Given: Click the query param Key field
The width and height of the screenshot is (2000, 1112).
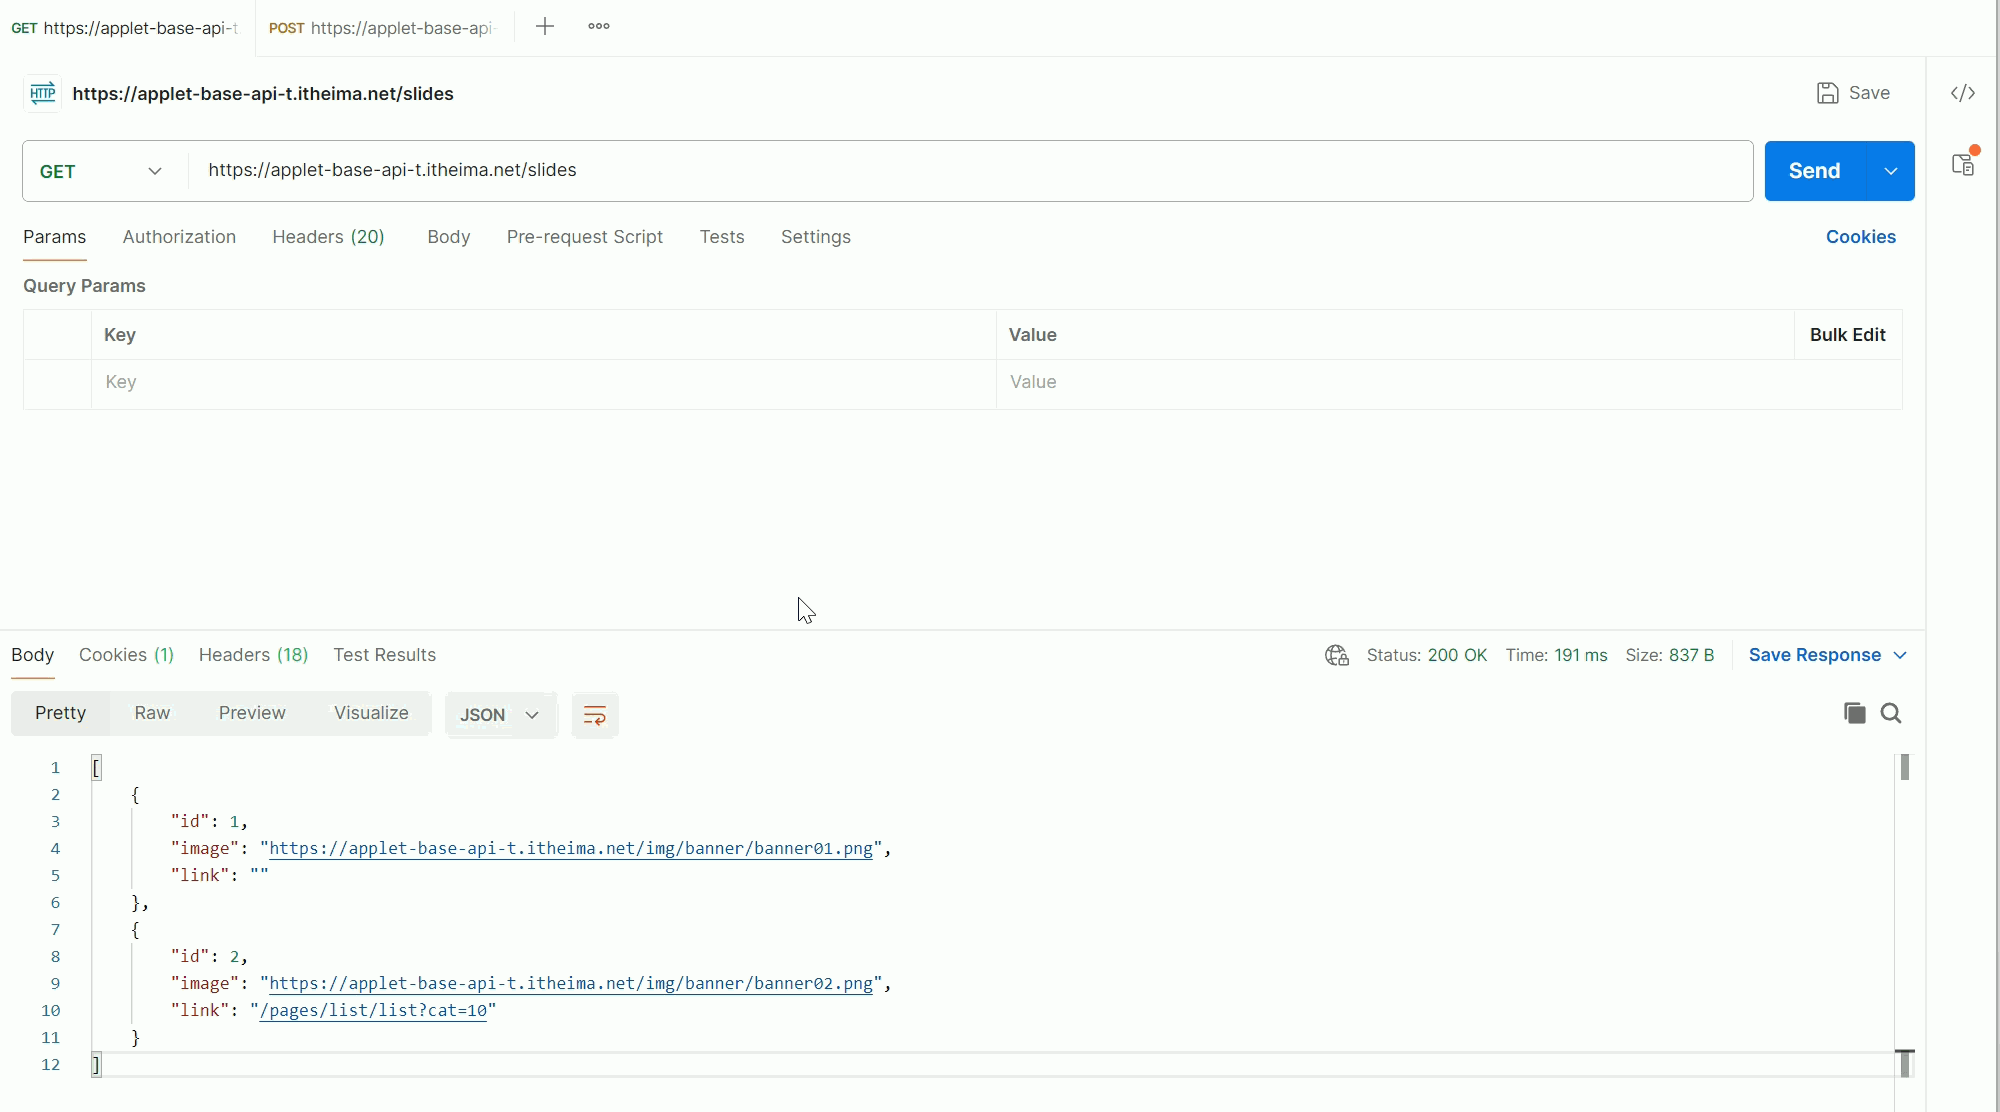Looking at the screenshot, I should coord(540,382).
